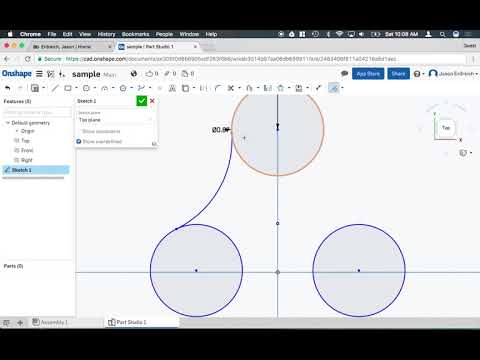Select the Spline tool

(x=141, y=88)
